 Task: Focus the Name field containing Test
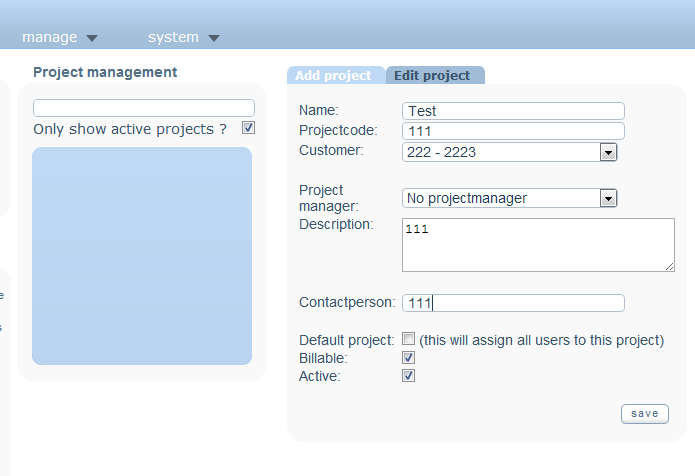513,111
